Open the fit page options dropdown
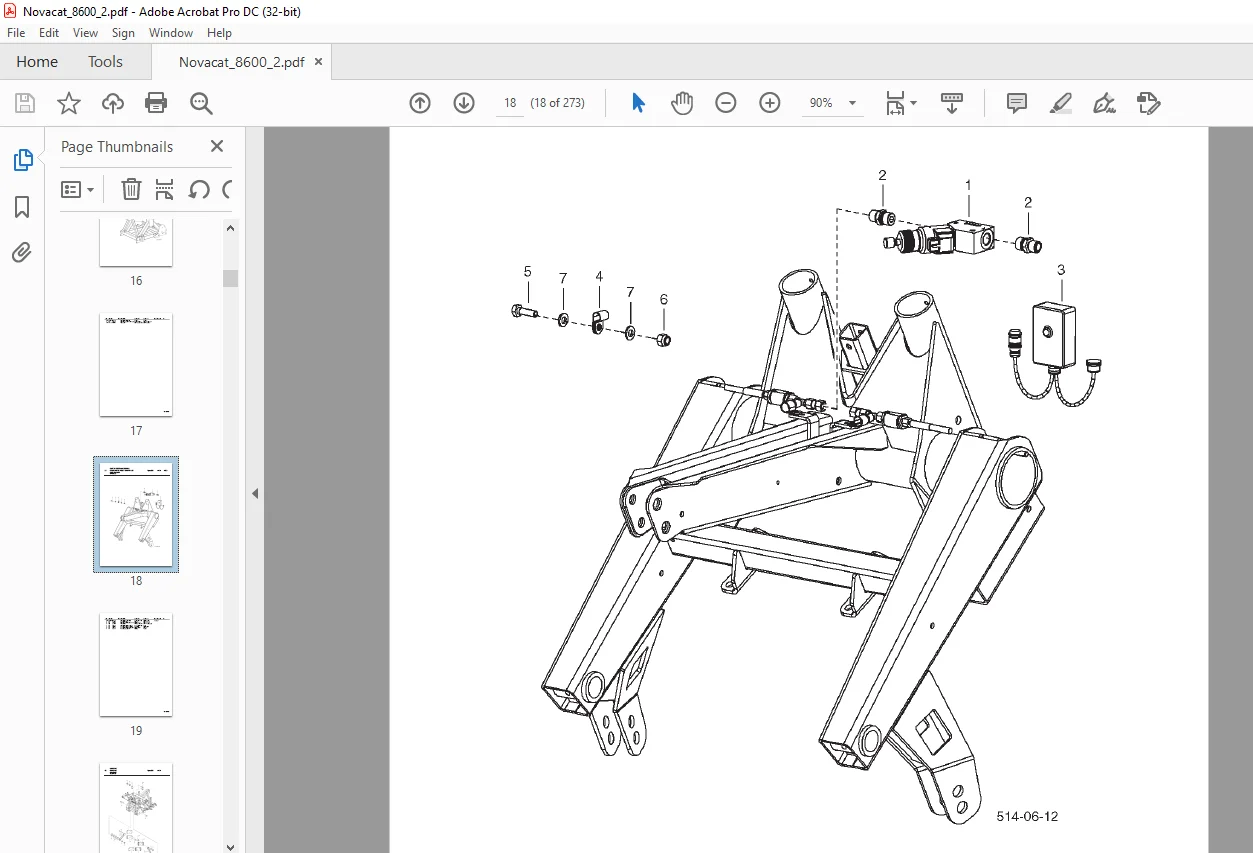Screen dimensions: 1253x853 tap(900, 103)
